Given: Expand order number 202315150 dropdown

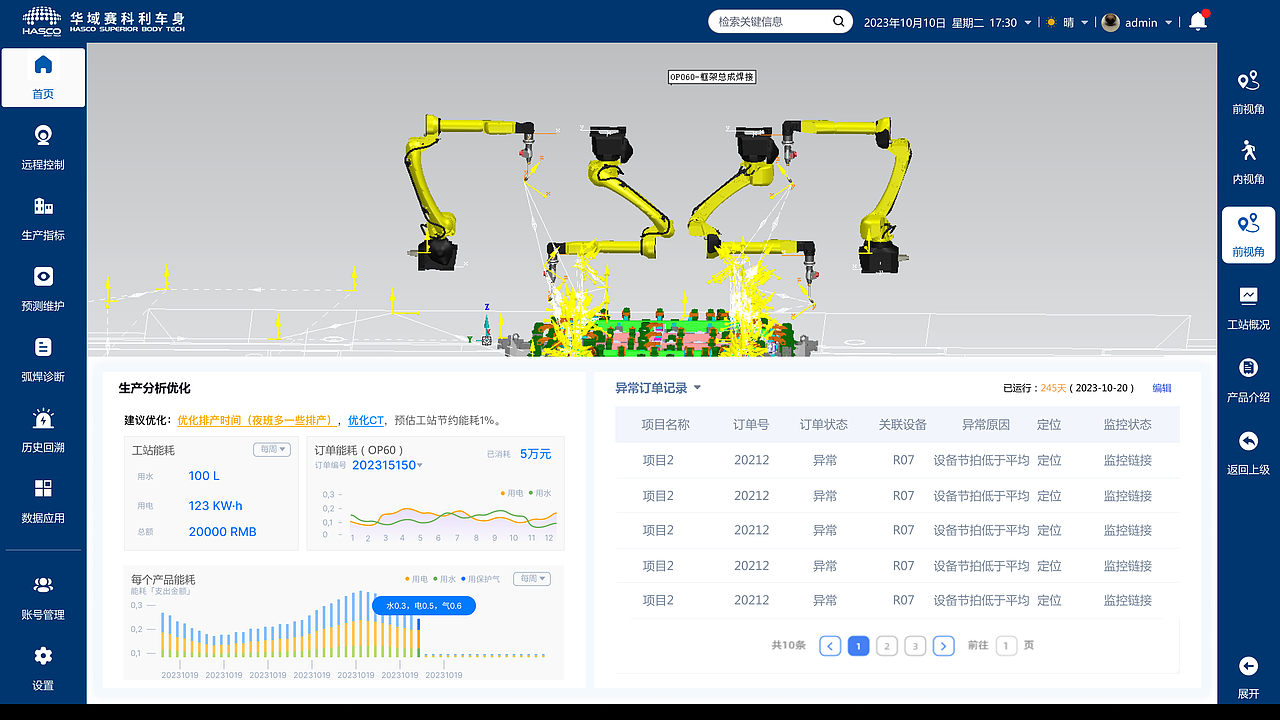Looking at the screenshot, I should click(x=420, y=466).
